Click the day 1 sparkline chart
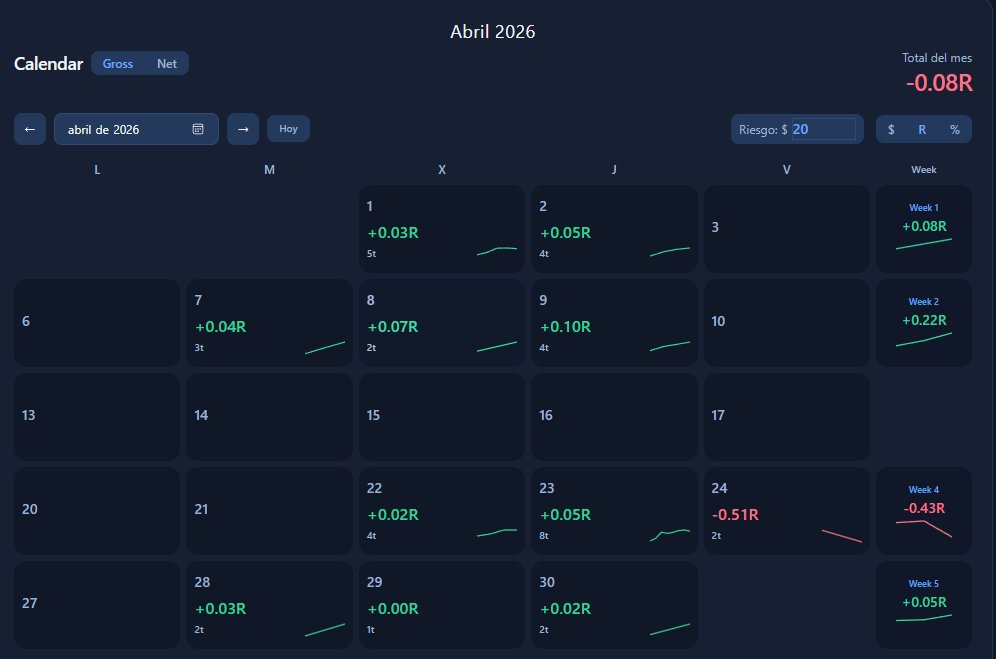The width and height of the screenshot is (996, 659). point(497,251)
